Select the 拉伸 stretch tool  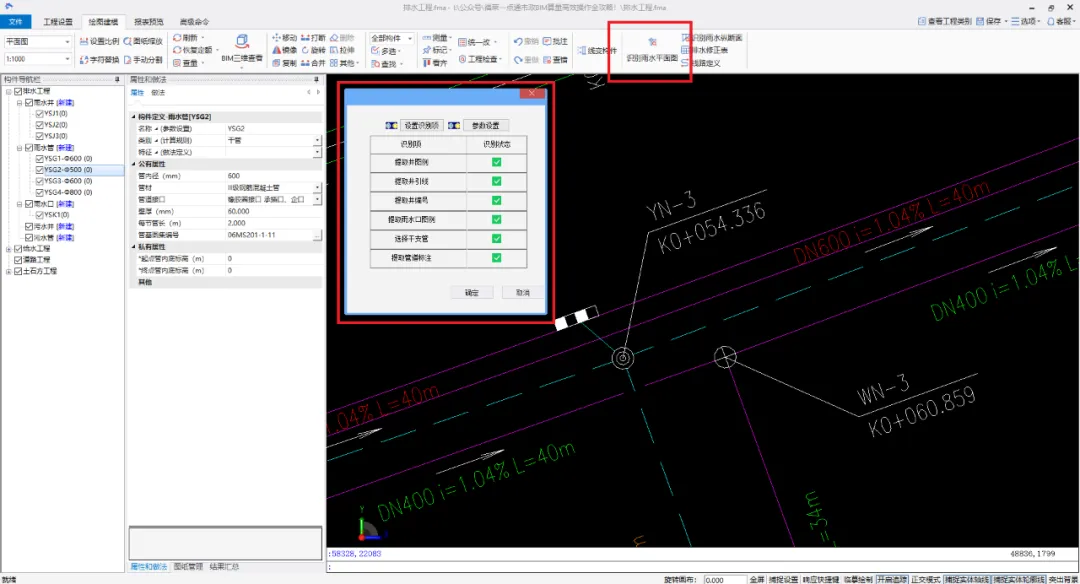point(342,50)
